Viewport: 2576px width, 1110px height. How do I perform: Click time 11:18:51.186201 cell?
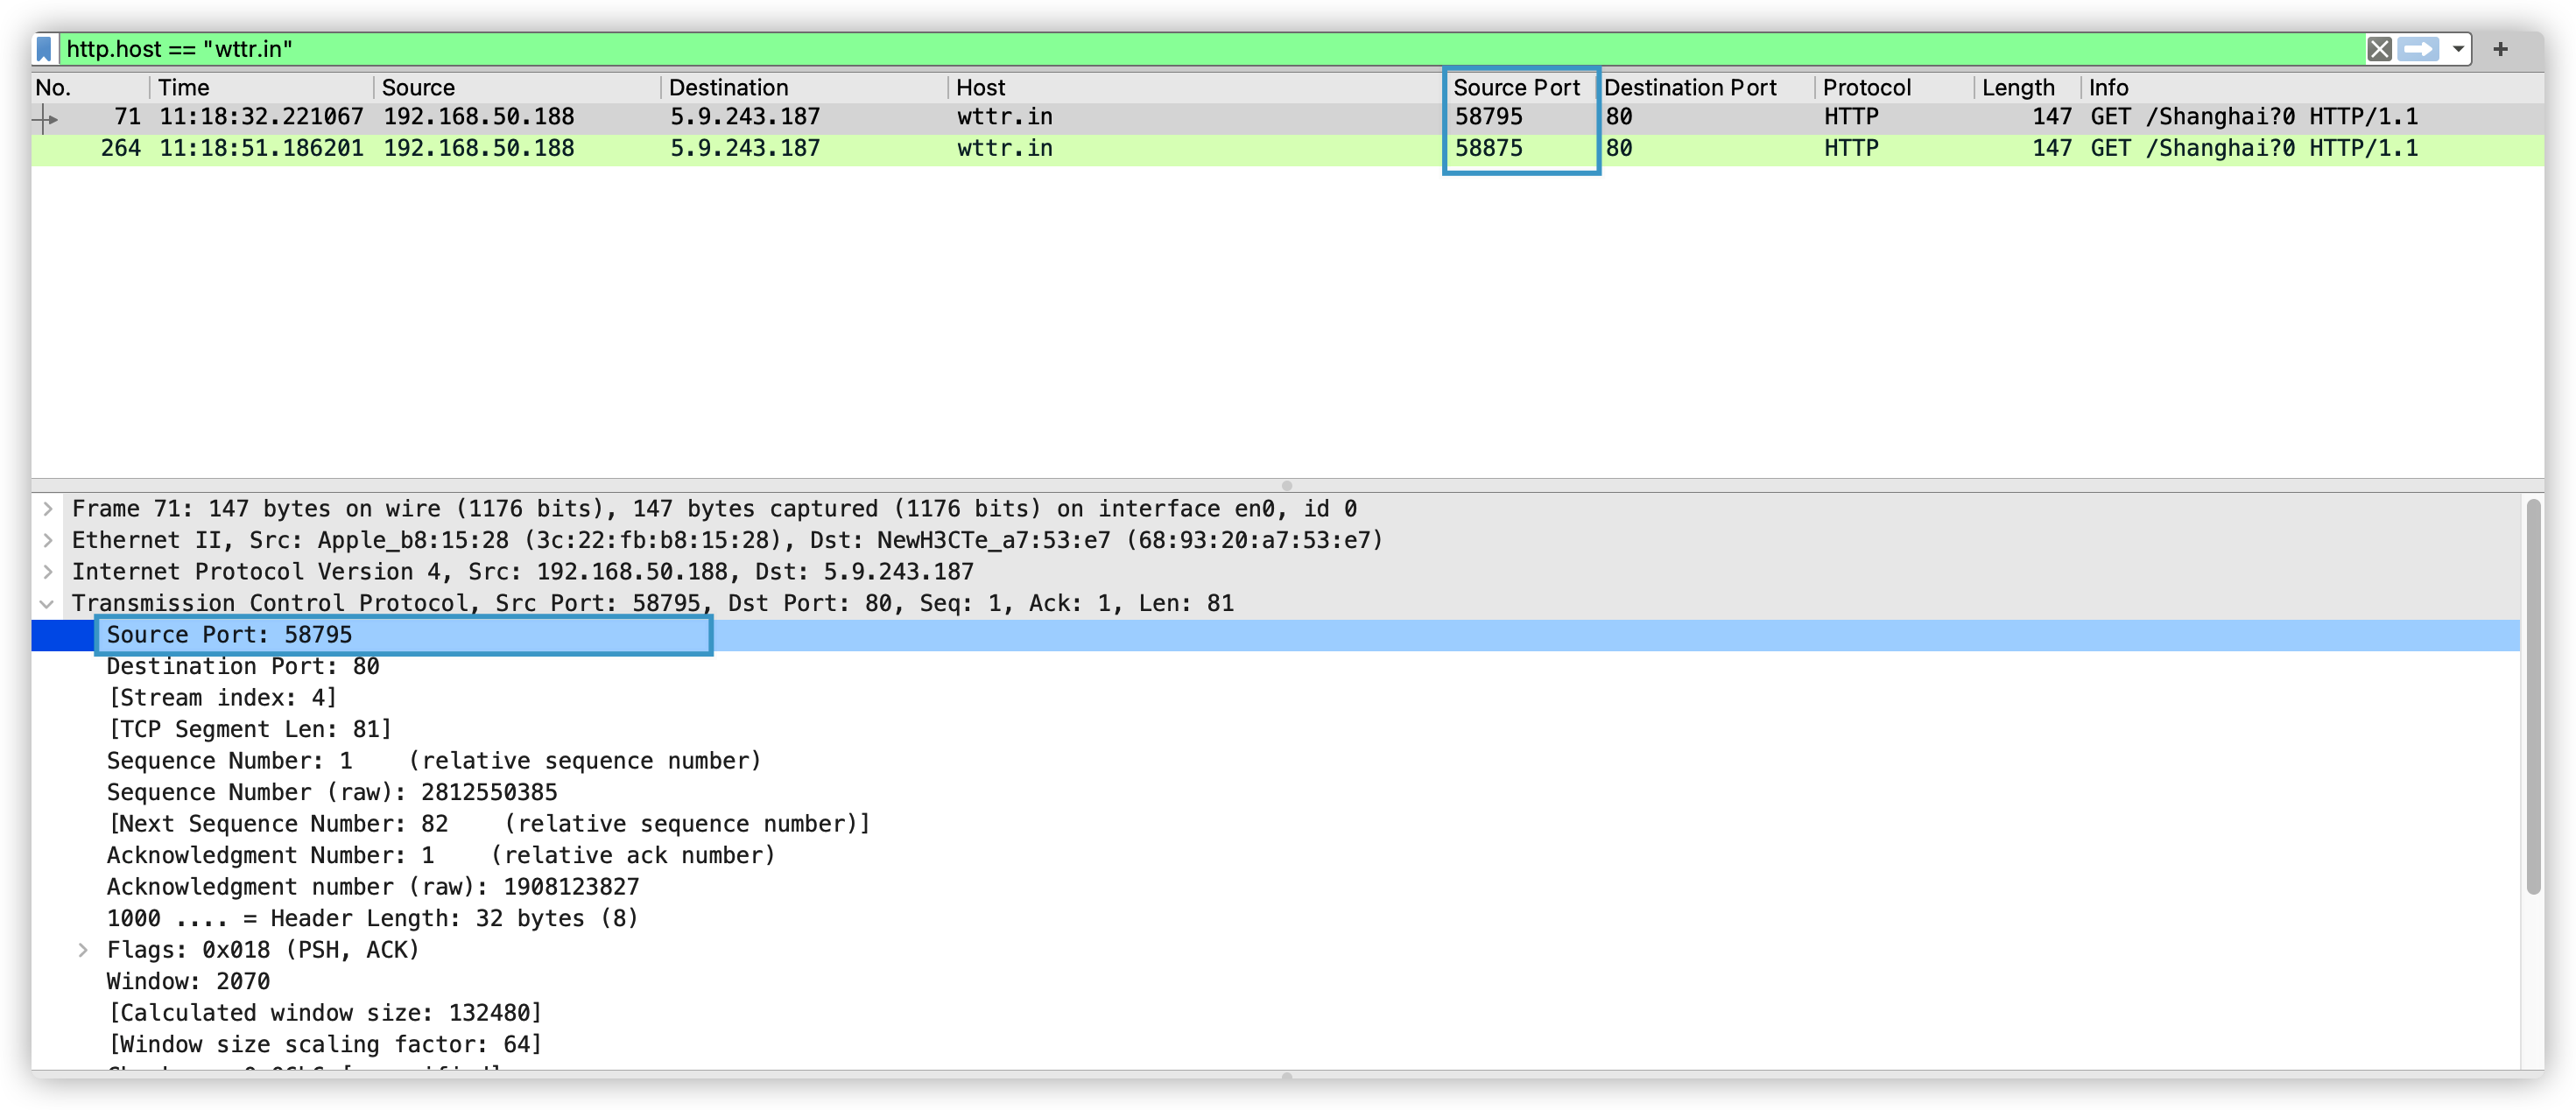click(x=261, y=148)
